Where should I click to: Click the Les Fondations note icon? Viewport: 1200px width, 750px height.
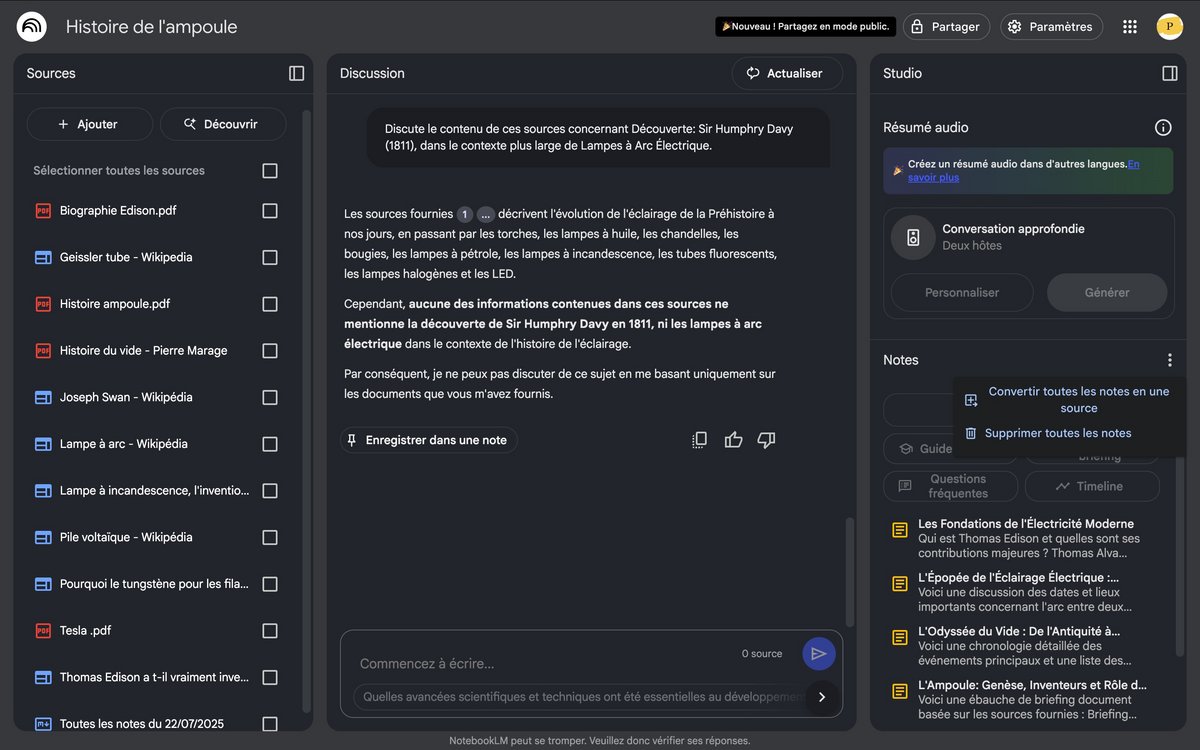pos(900,530)
